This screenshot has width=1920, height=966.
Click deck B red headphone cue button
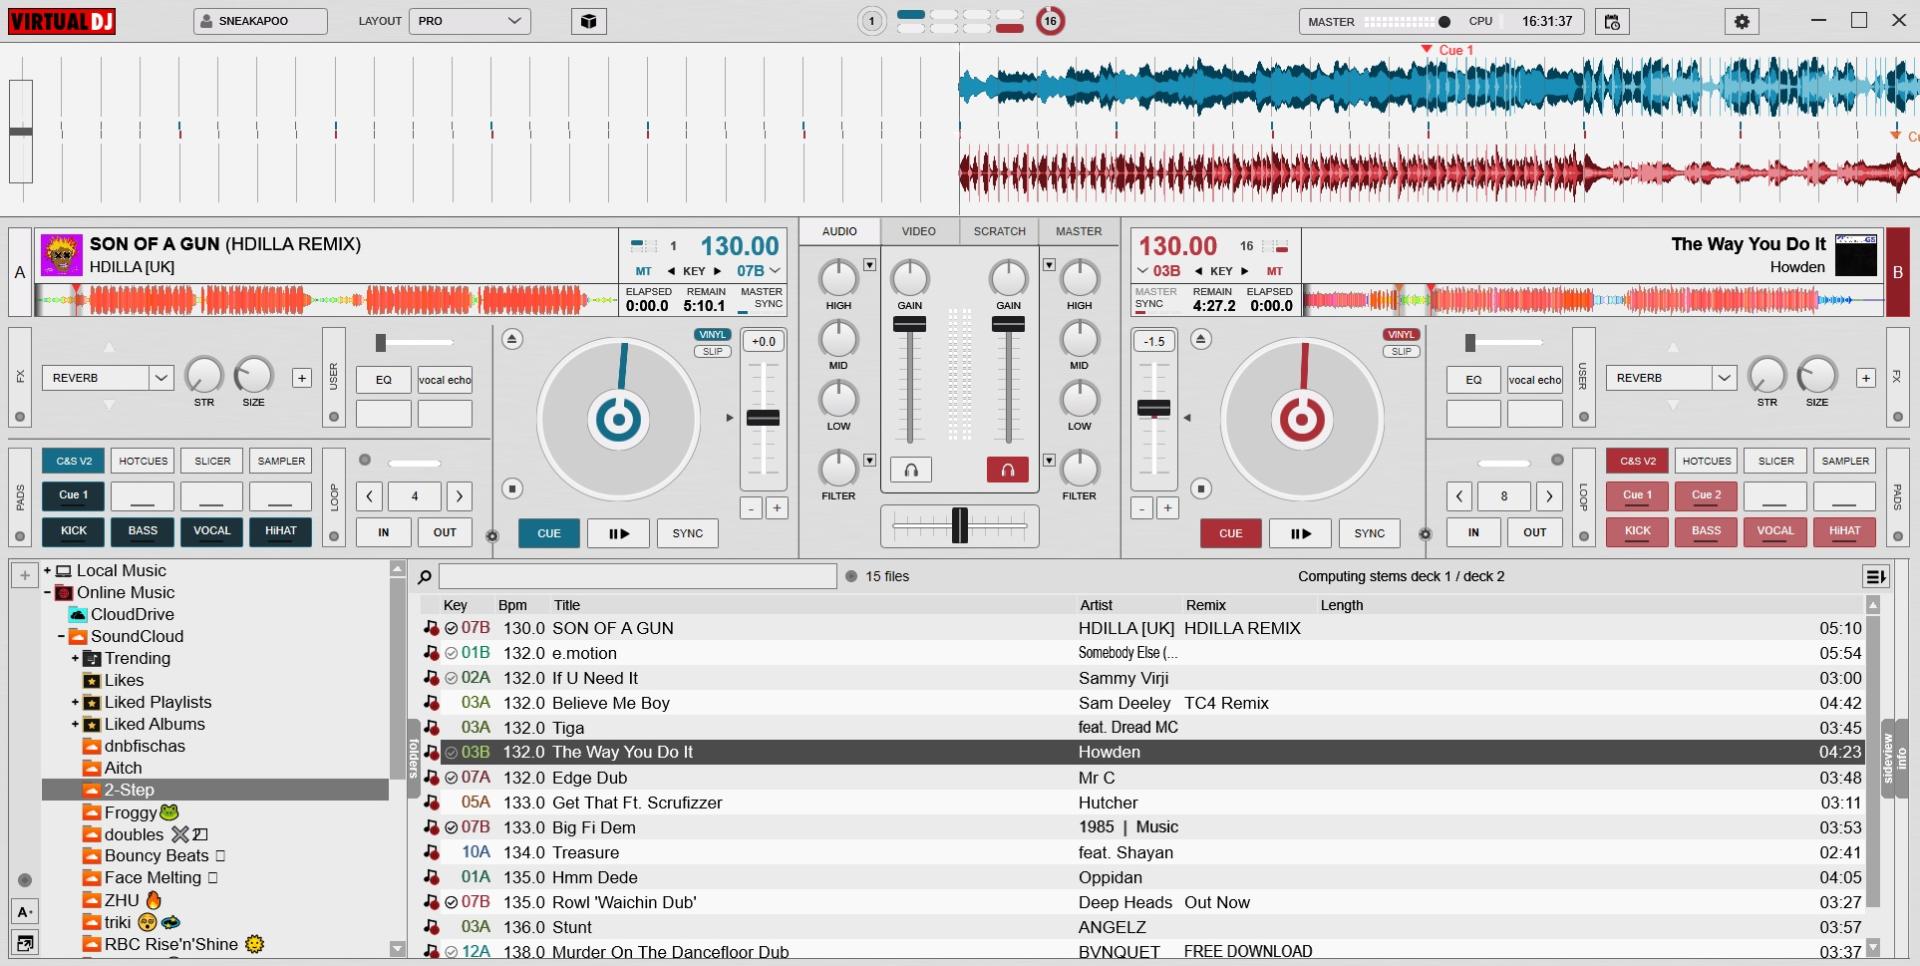pos(1008,470)
